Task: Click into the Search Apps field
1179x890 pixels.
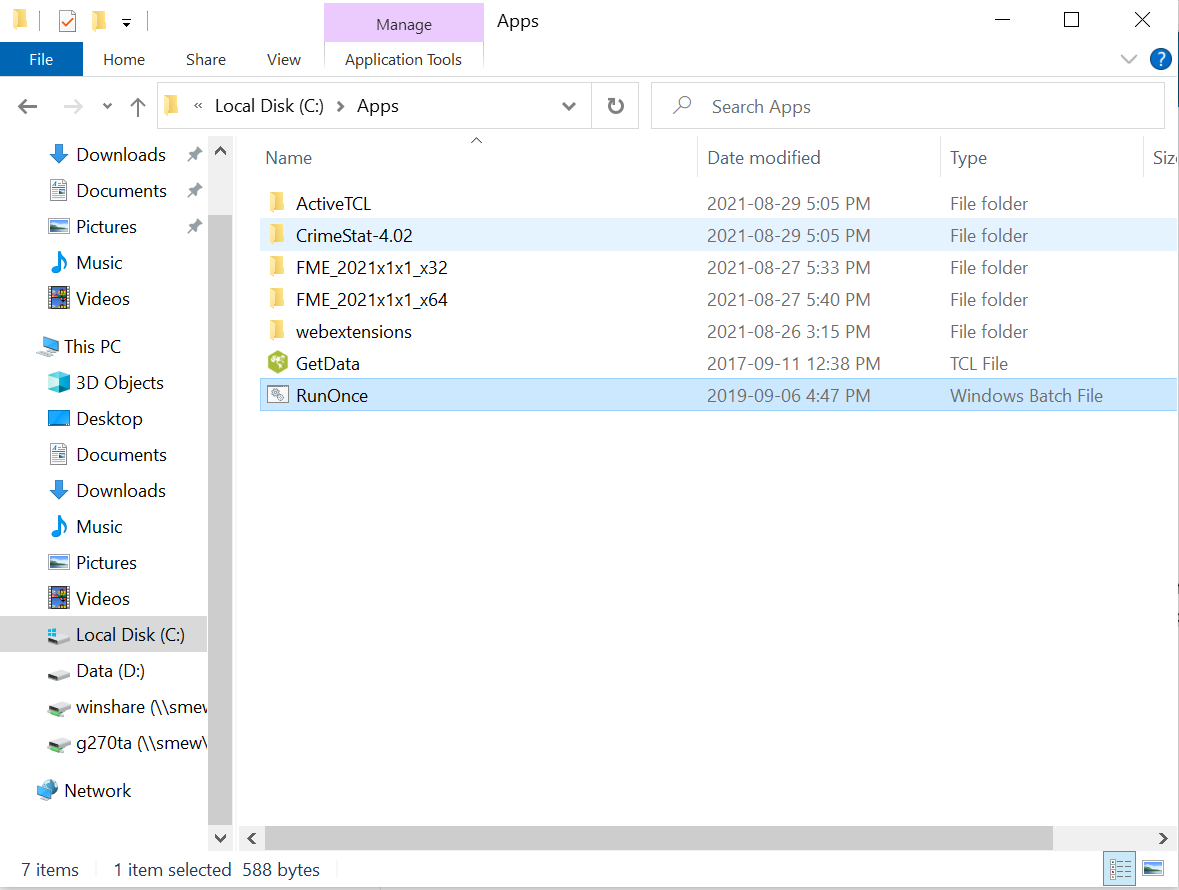Action: coord(908,106)
